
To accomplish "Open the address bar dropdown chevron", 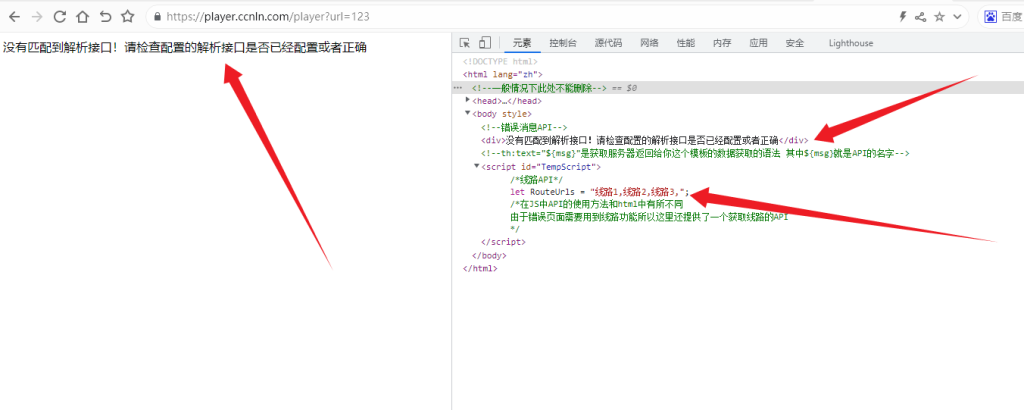I will pos(957,17).
